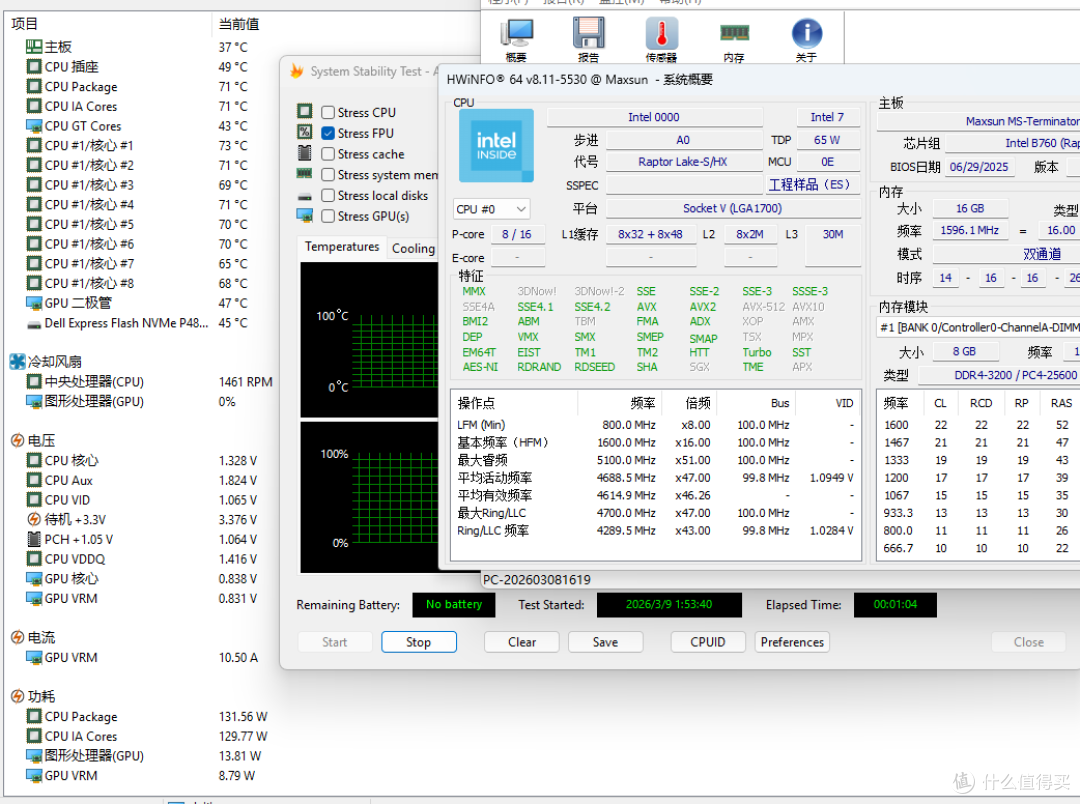Open the Preferences button
This screenshot has width=1080, height=804.
click(792, 642)
